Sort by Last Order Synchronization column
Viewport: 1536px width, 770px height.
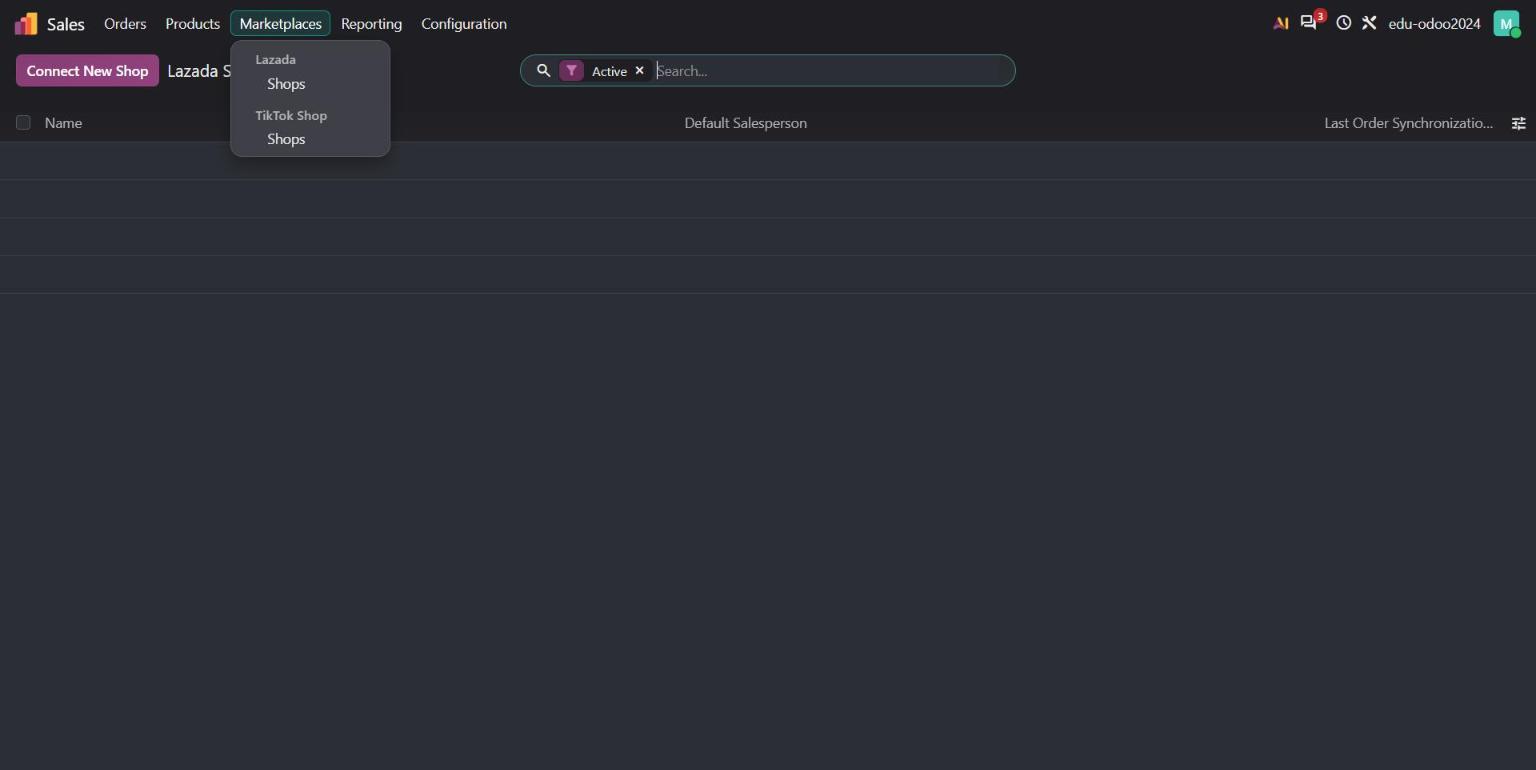pyautogui.click(x=1408, y=123)
